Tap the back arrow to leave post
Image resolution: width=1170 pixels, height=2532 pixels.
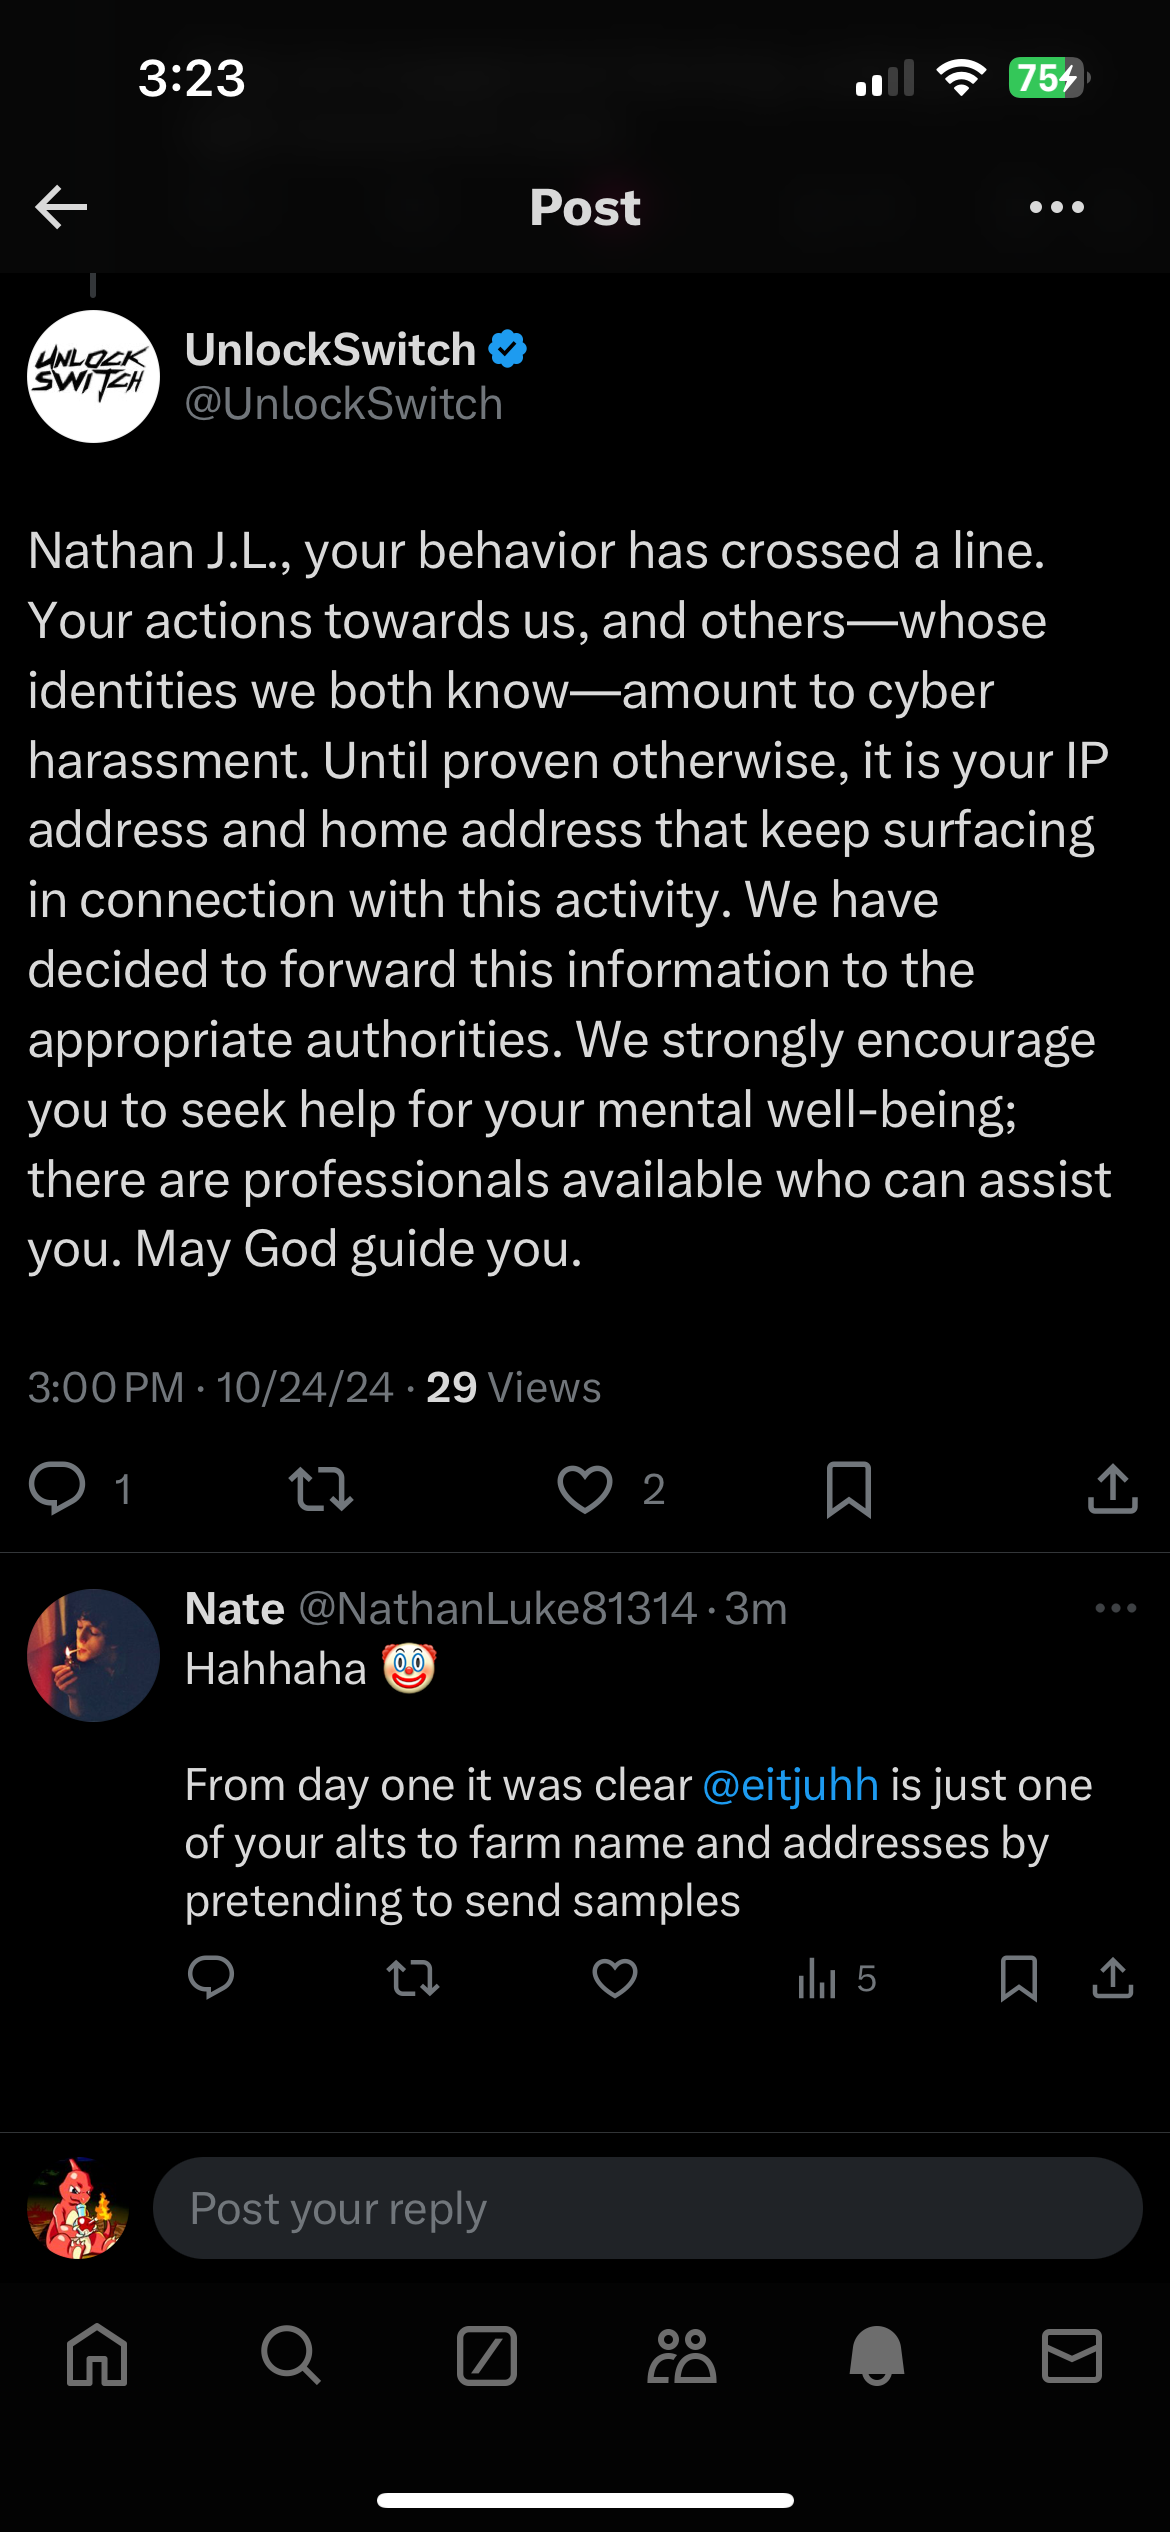[x=61, y=207]
